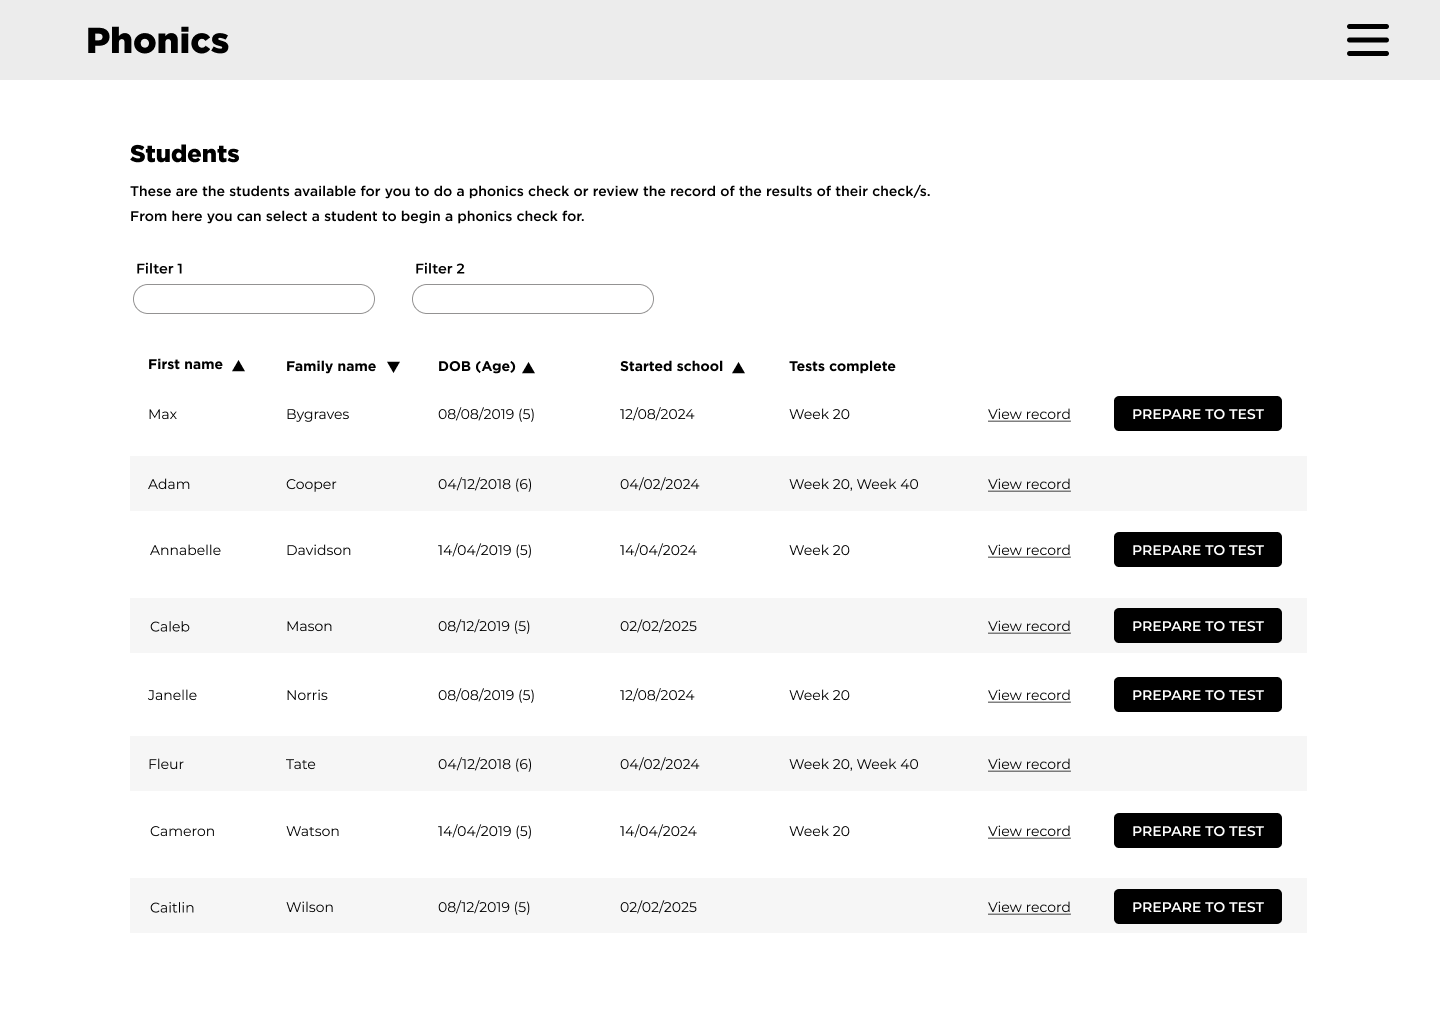Viewport: 1440px width, 1024px height.
Task: View record for Max Bygraves
Action: (x=1029, y=414)
